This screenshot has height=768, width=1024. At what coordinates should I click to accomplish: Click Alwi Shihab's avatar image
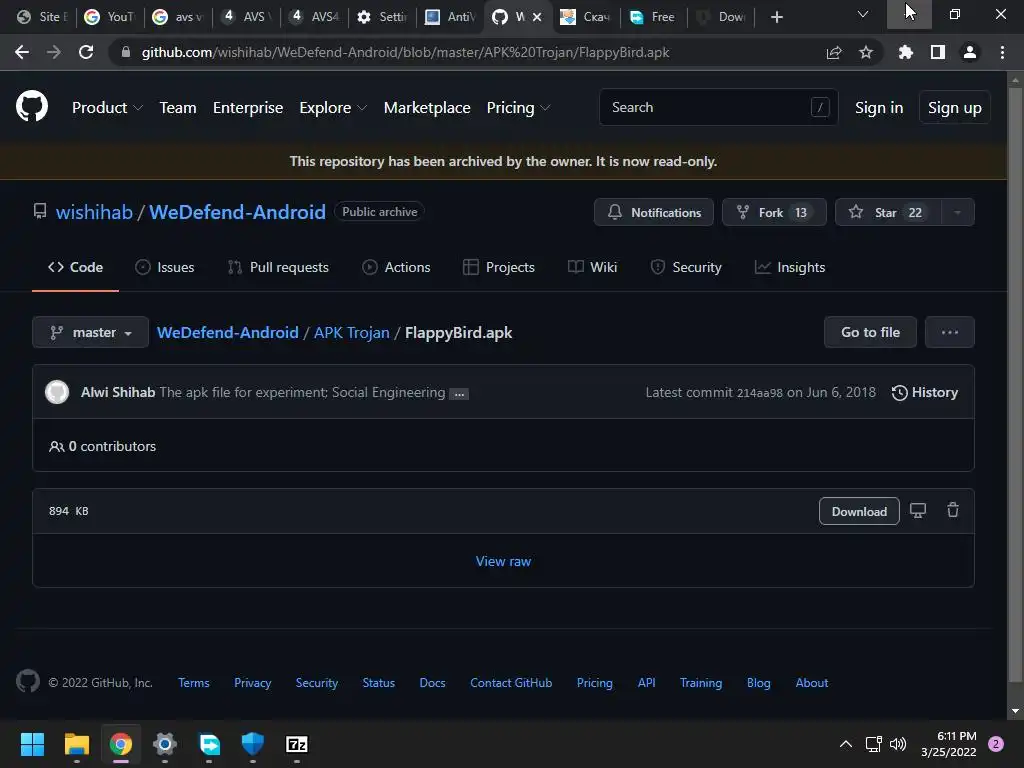[57, 392]
